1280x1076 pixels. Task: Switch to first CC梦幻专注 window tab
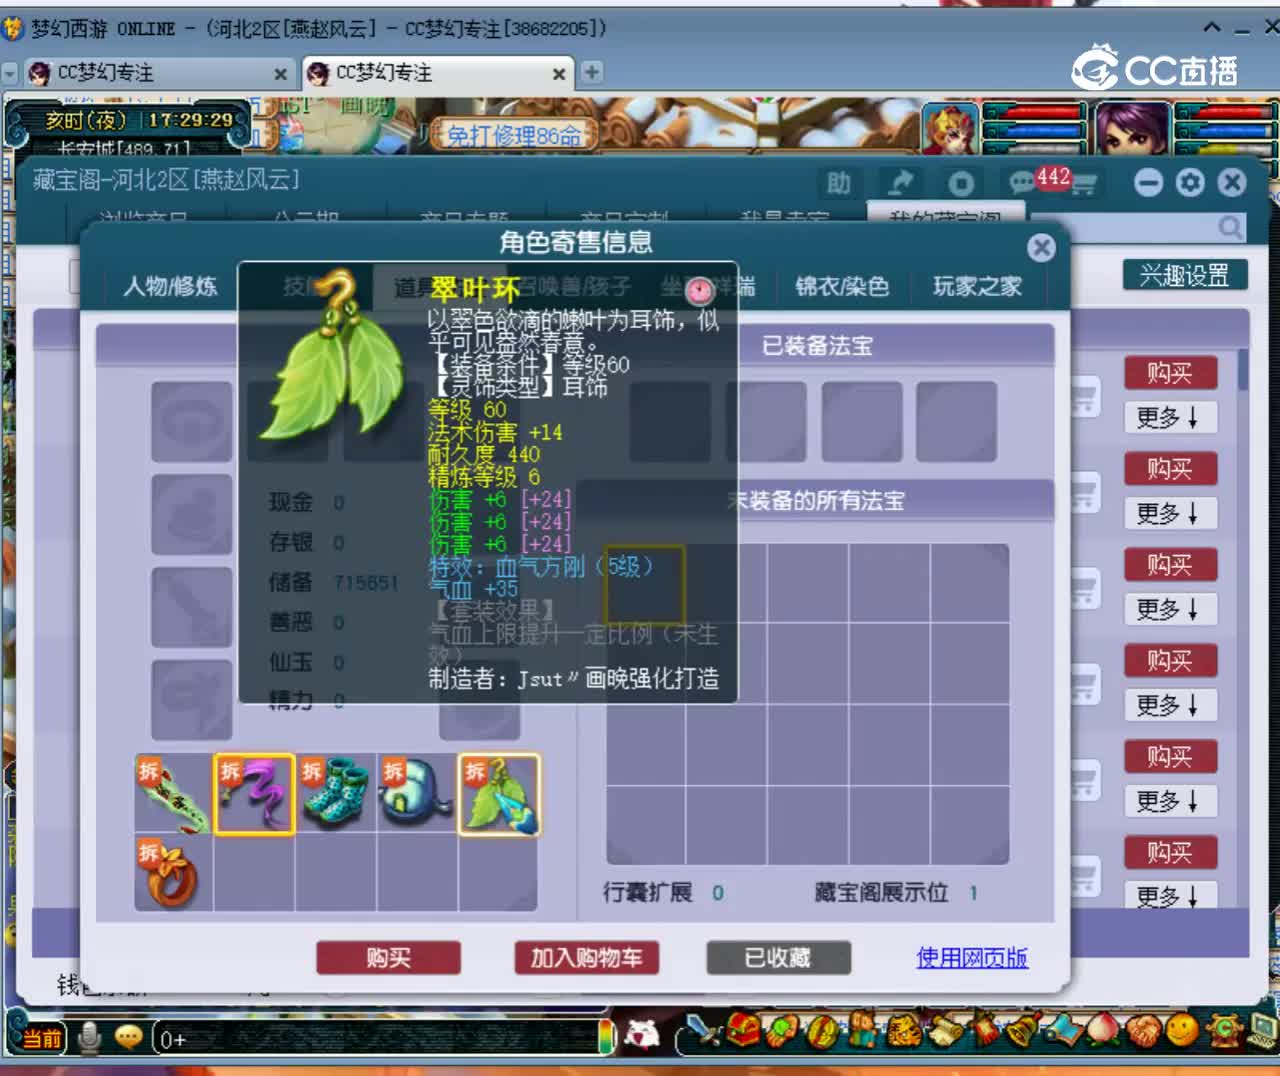point(156,73)
